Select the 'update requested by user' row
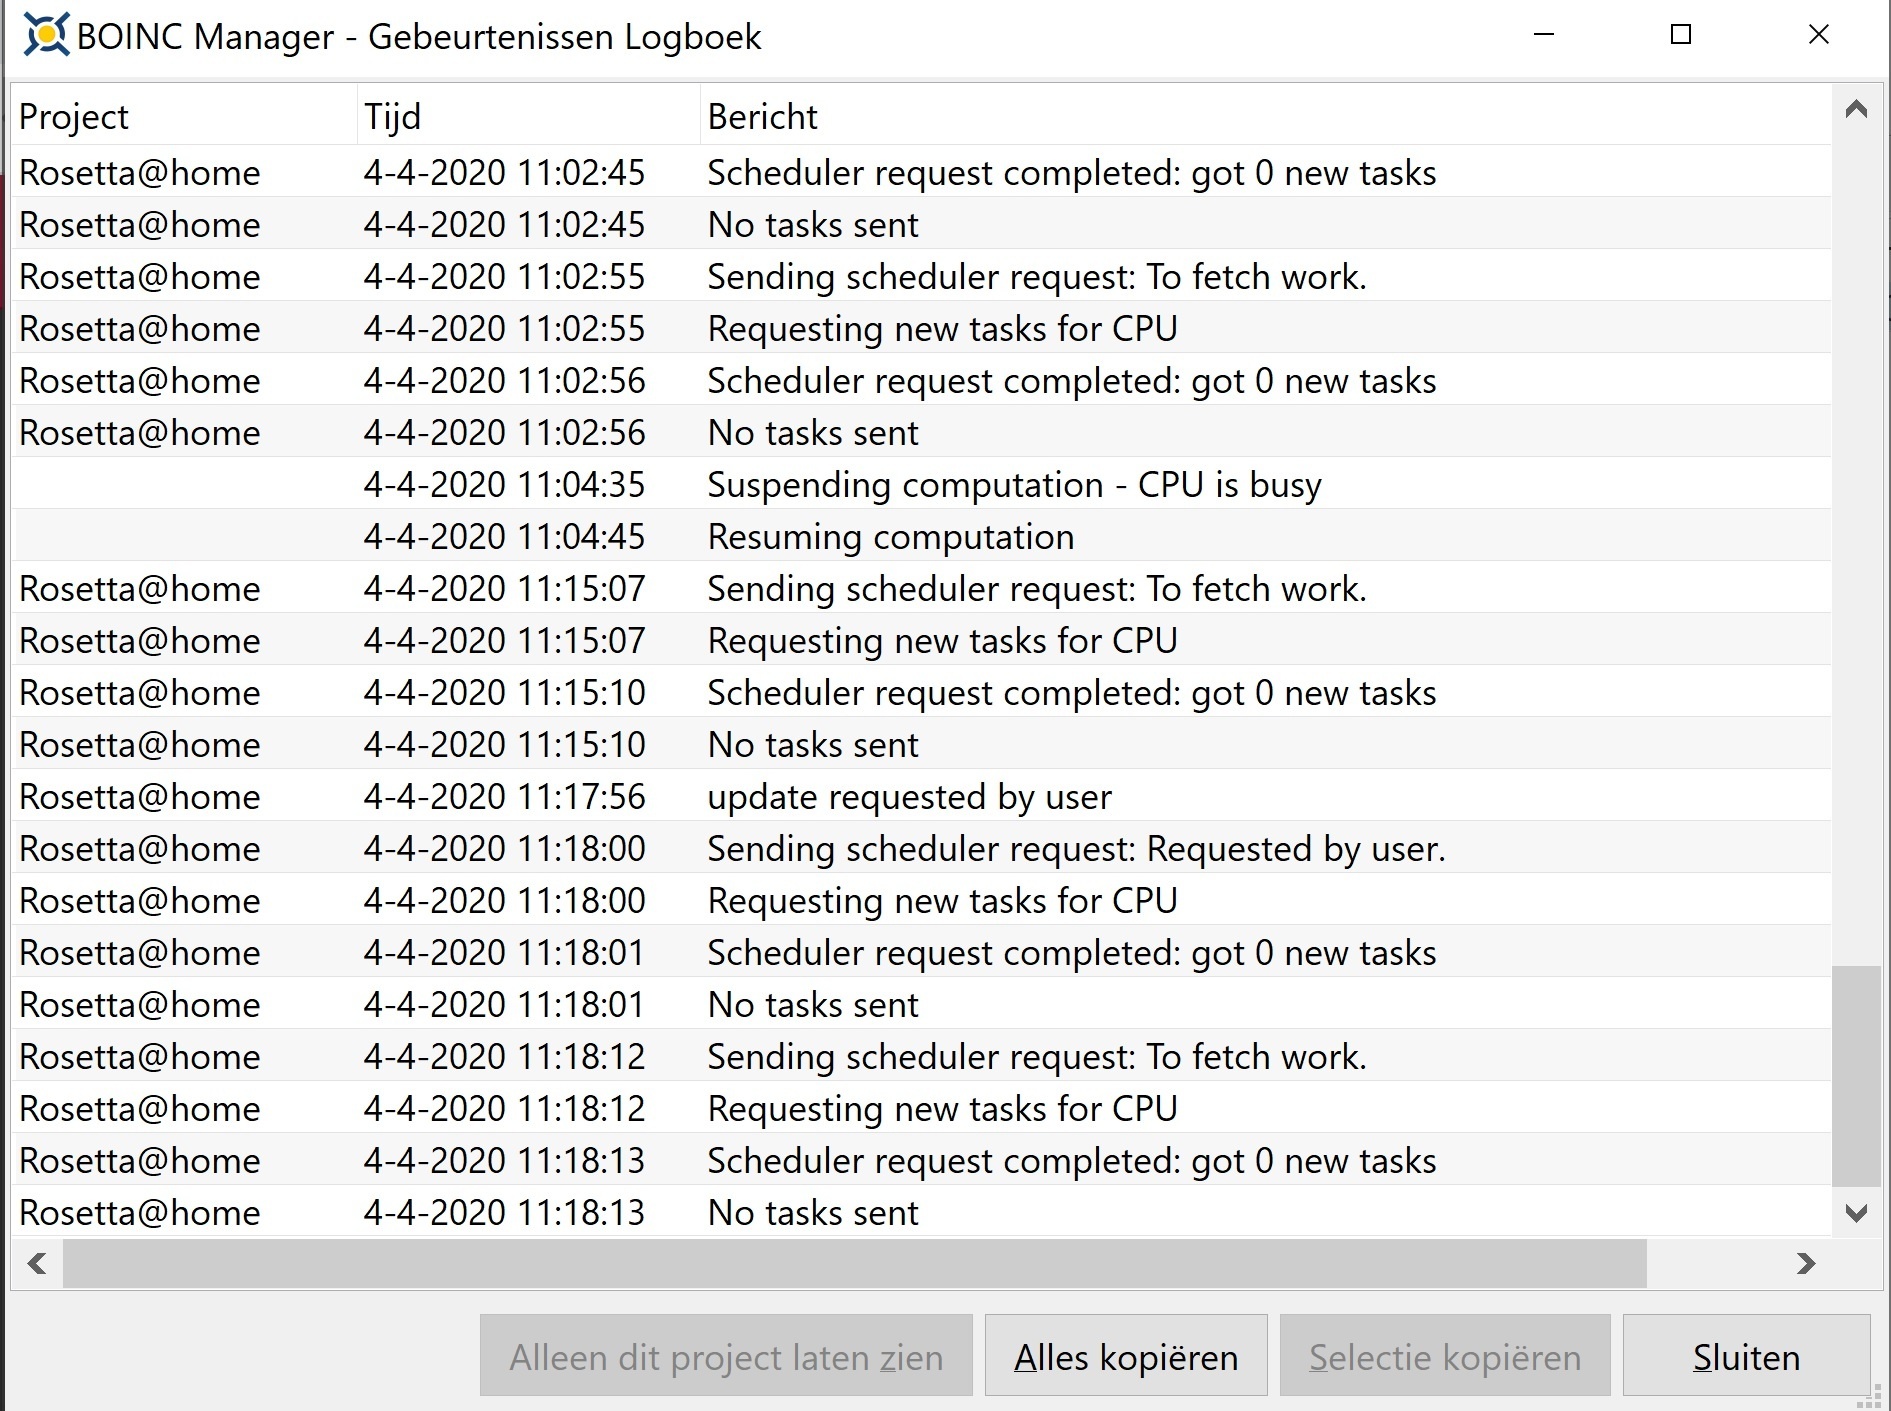 pyautogui.click(x=909, y=797)
